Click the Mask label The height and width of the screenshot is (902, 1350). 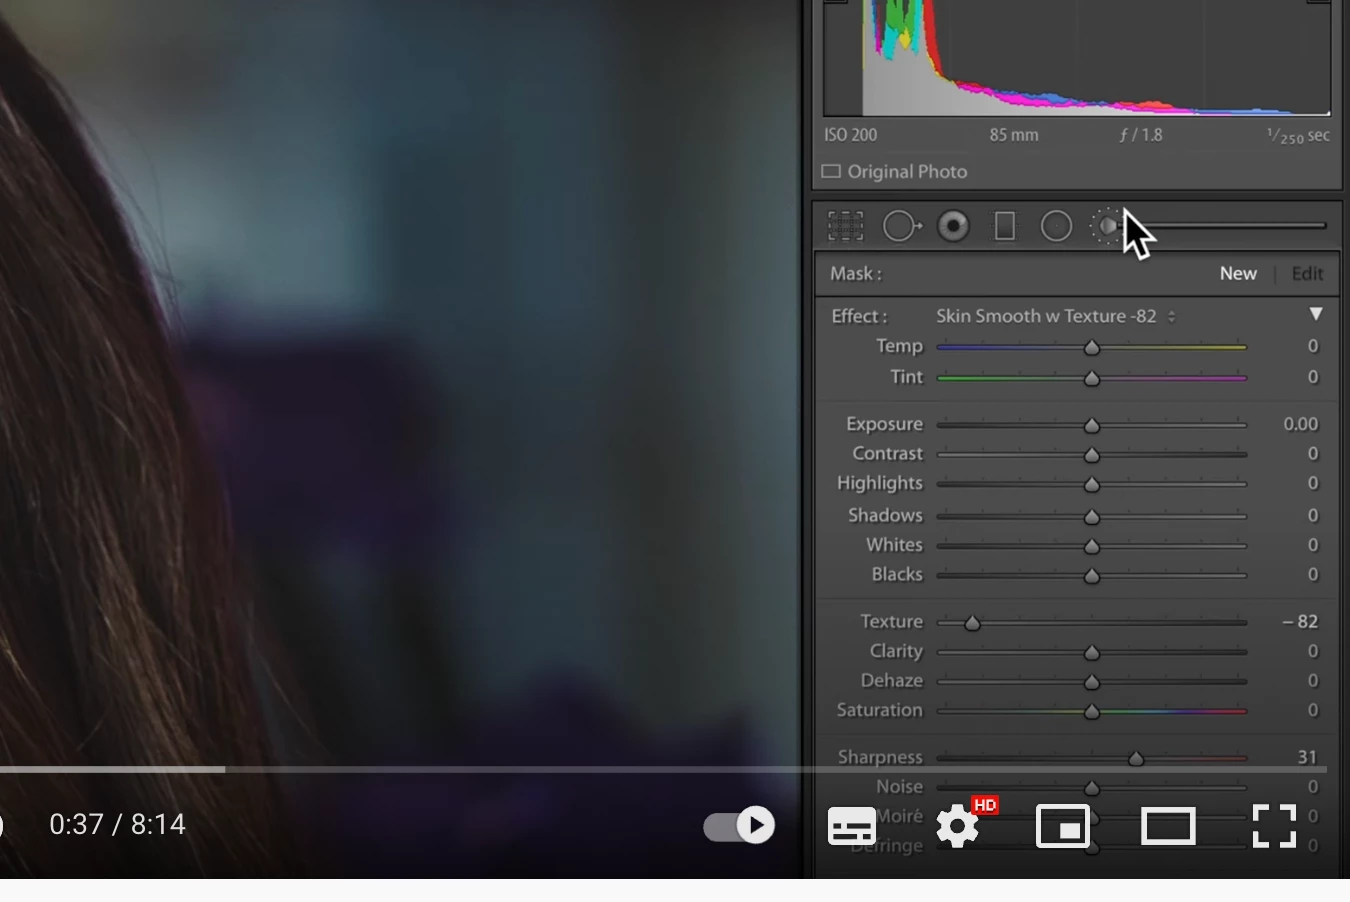[x=855, y=274]
